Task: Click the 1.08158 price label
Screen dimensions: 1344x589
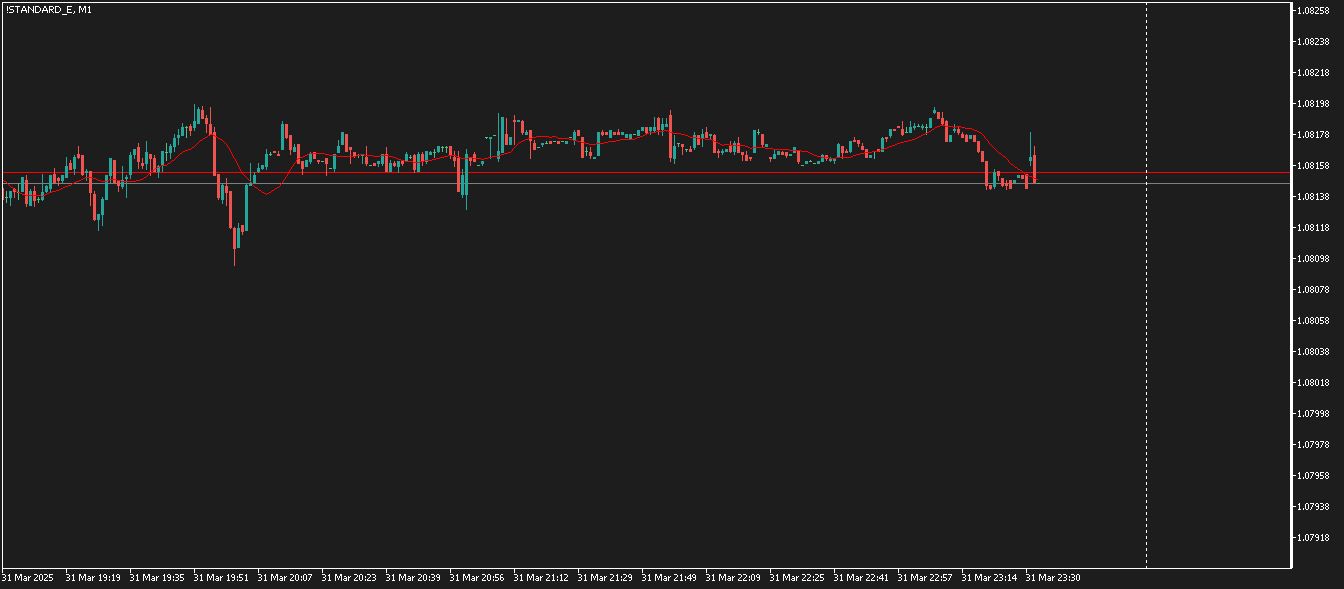Action: pyautogui.click(x=1312, y=166)
